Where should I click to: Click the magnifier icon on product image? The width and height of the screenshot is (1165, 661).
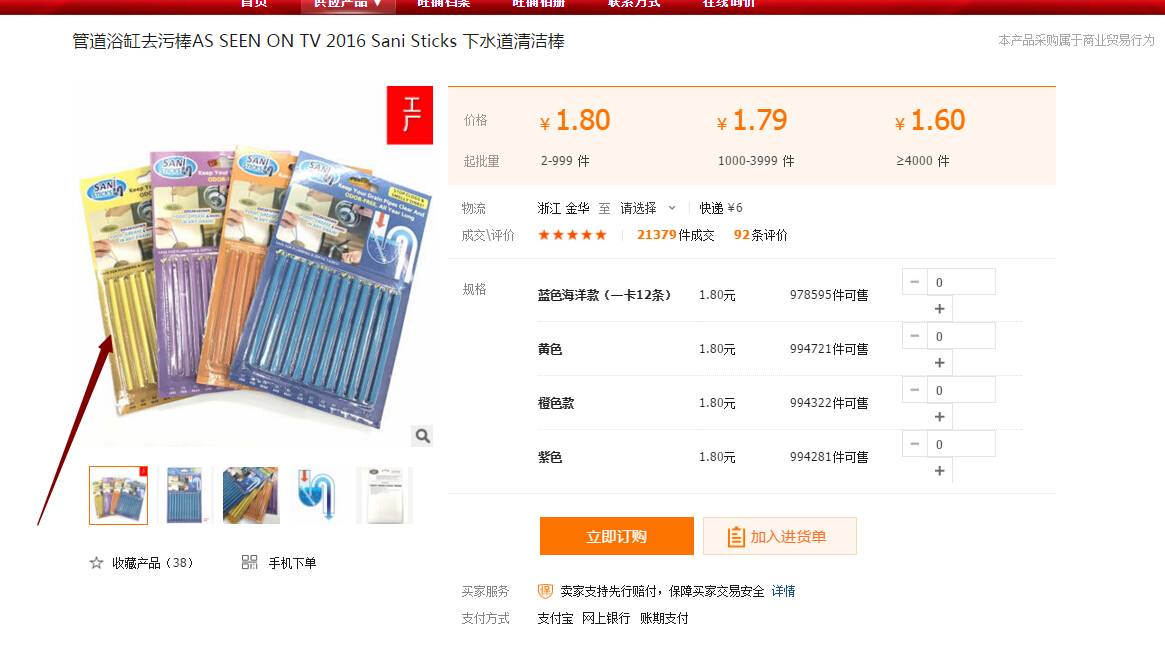(422, 436)
